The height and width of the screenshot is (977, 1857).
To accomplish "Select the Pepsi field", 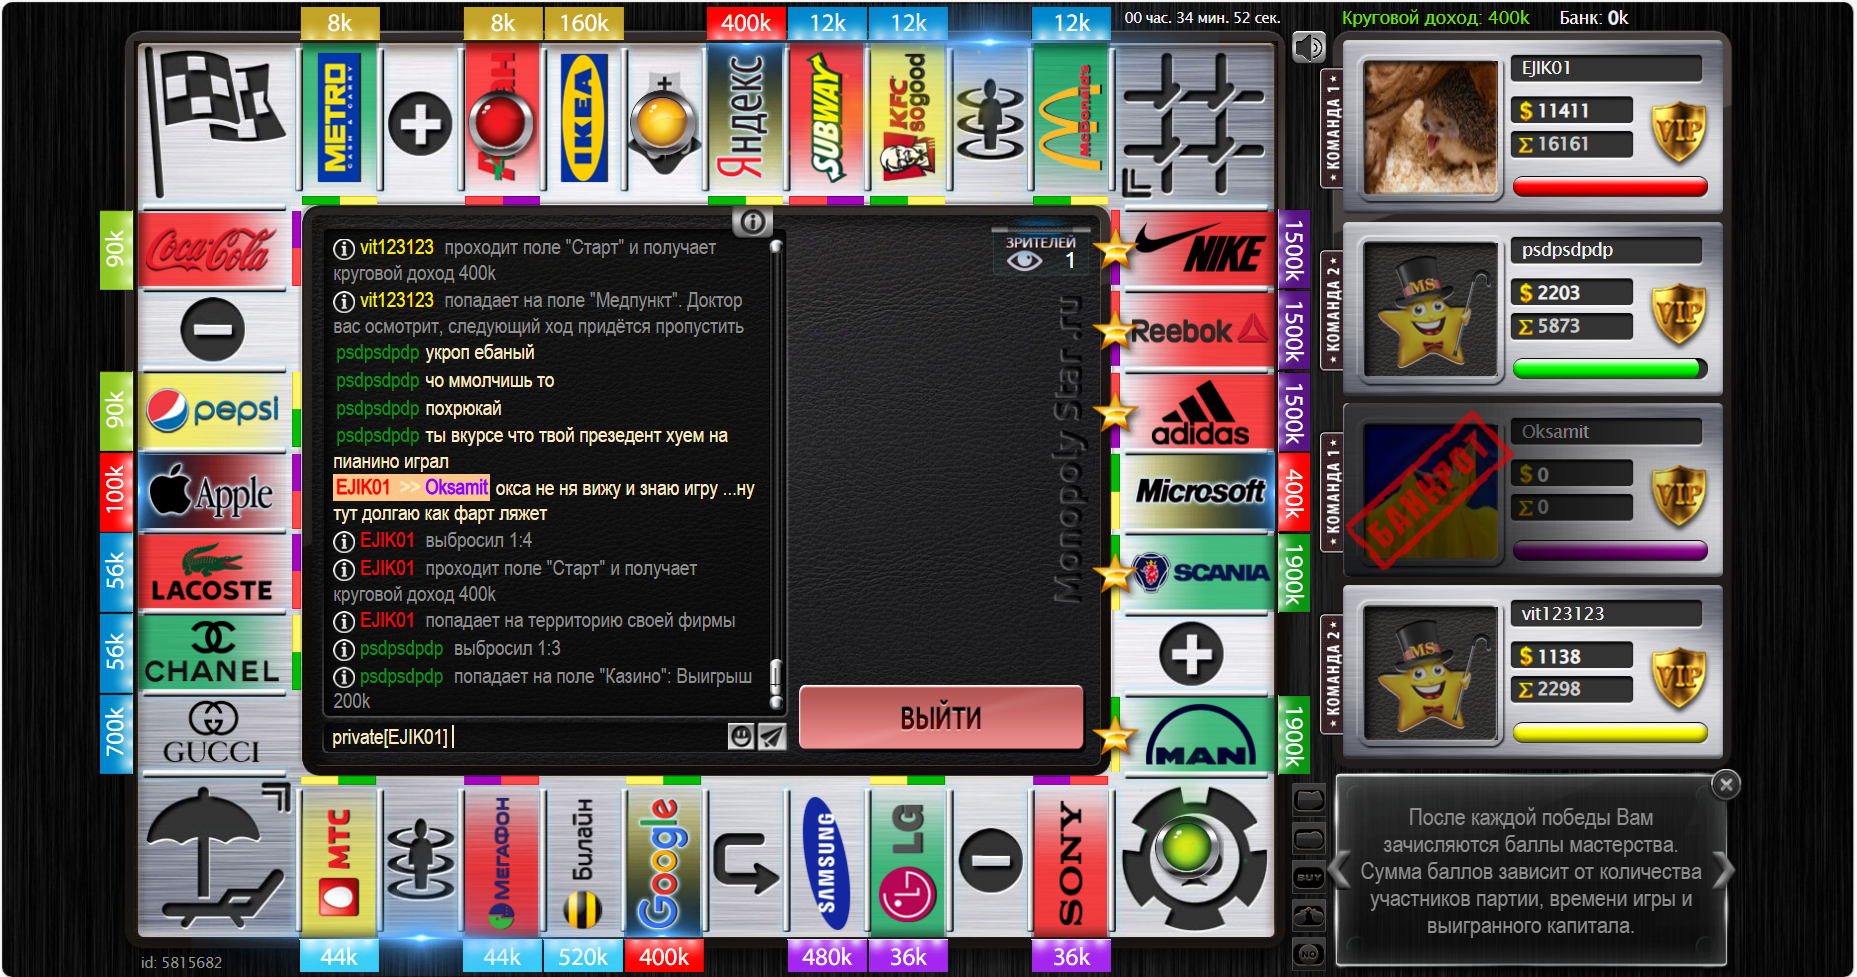I will 213,411.
